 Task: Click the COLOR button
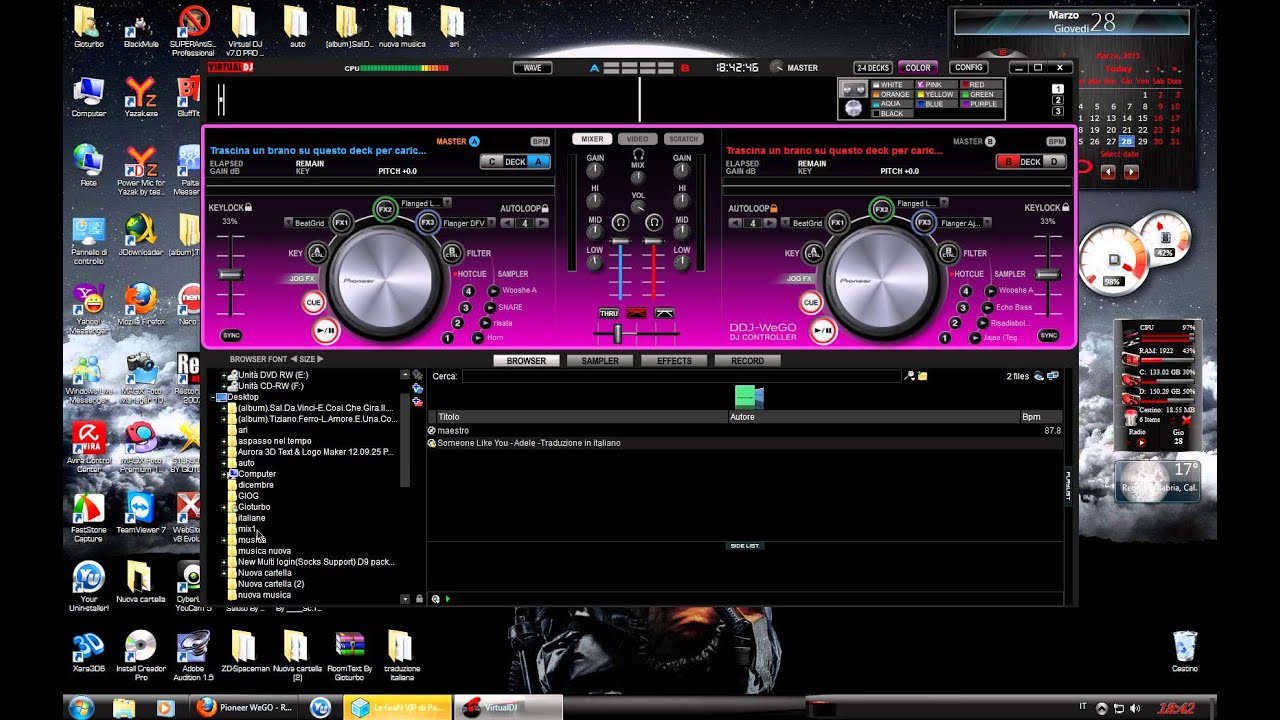coord(918,68)
